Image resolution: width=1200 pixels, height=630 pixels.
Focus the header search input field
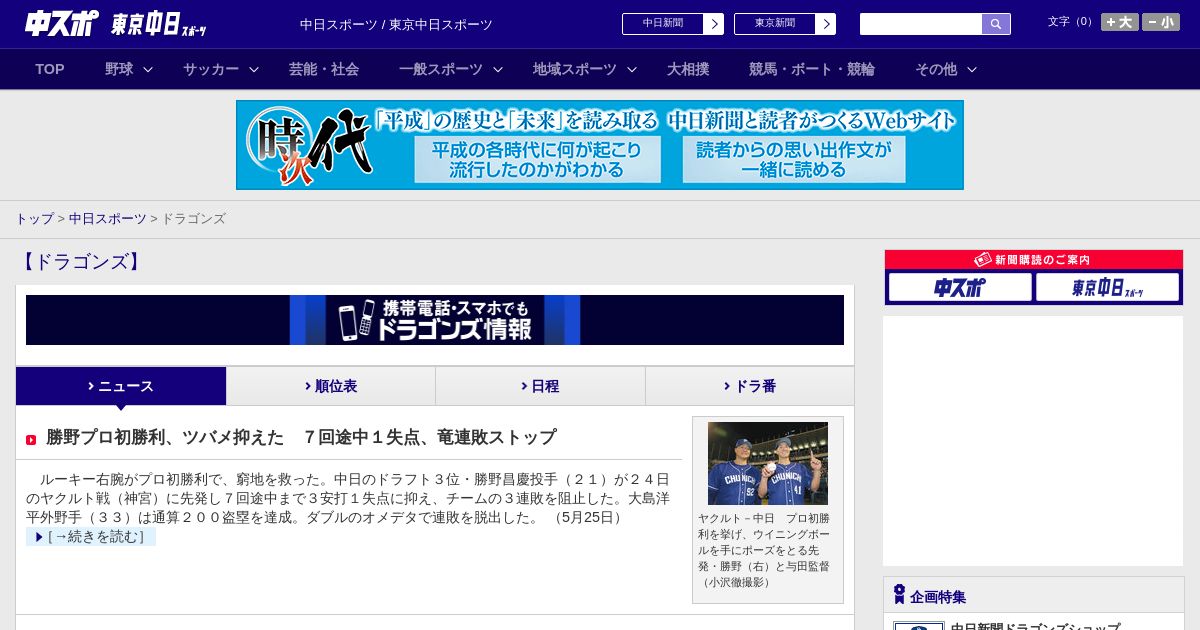pyautogui.click(x=921, y=24)
